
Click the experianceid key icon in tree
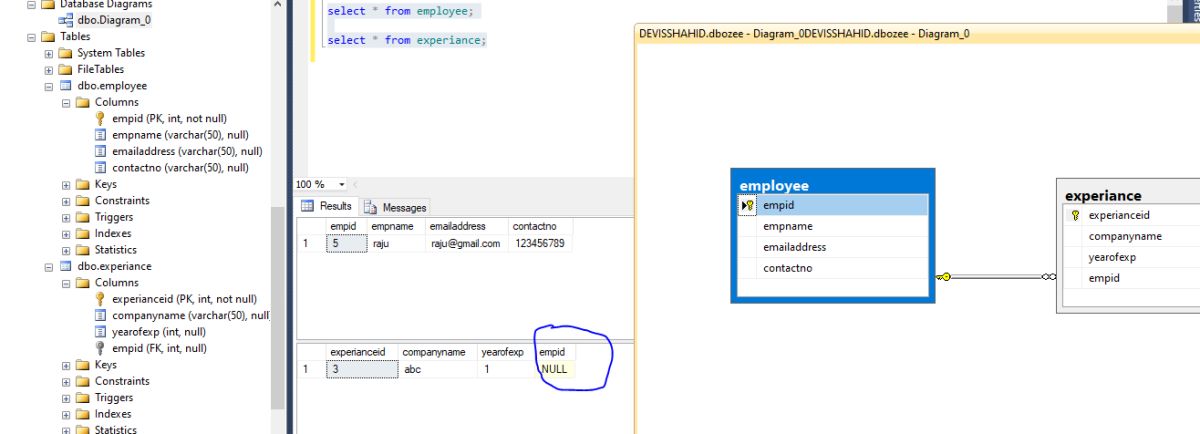click(100, 299)
